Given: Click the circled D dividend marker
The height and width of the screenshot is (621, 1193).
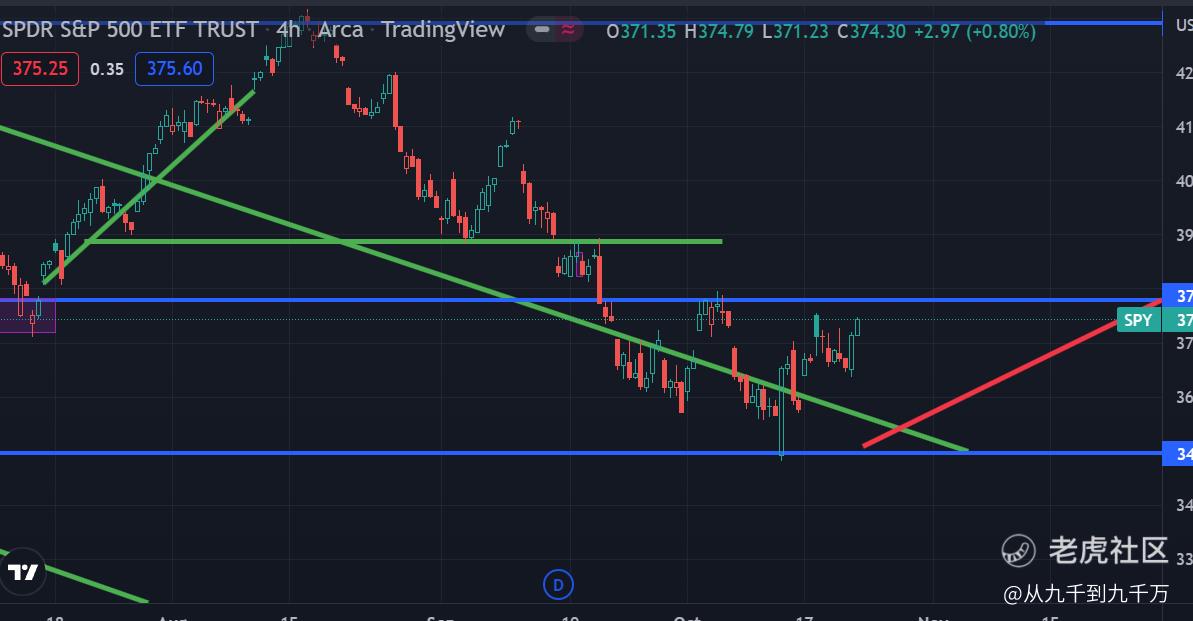Looking at the screenshot, I should [558, 584].
